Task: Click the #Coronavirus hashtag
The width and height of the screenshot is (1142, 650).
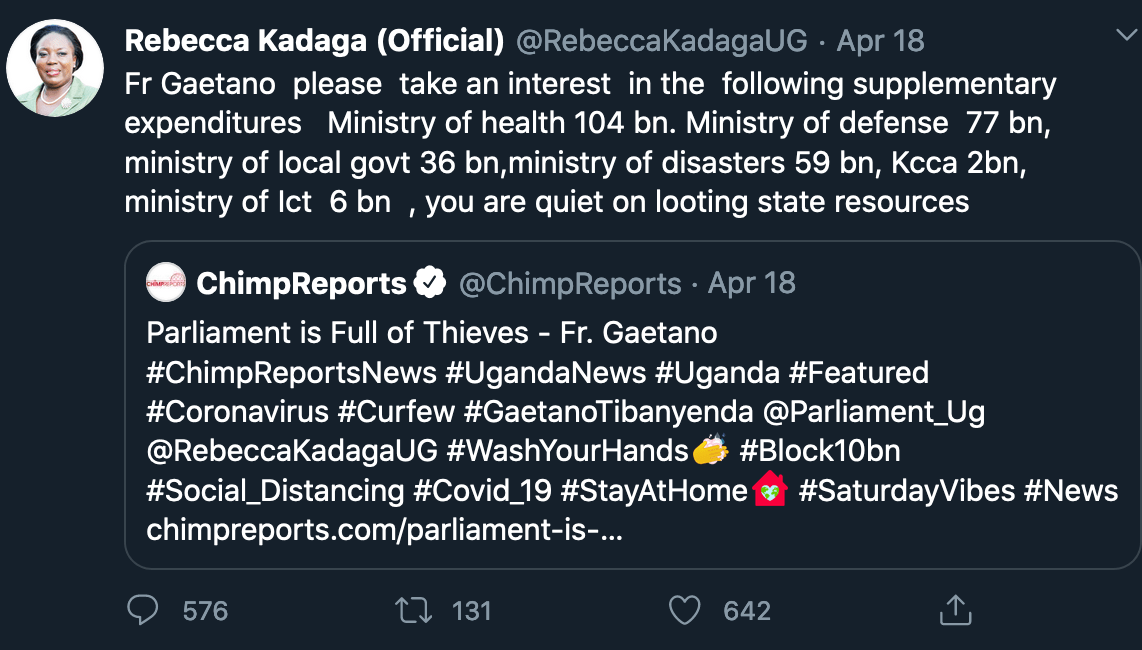Action: (237, 412)
